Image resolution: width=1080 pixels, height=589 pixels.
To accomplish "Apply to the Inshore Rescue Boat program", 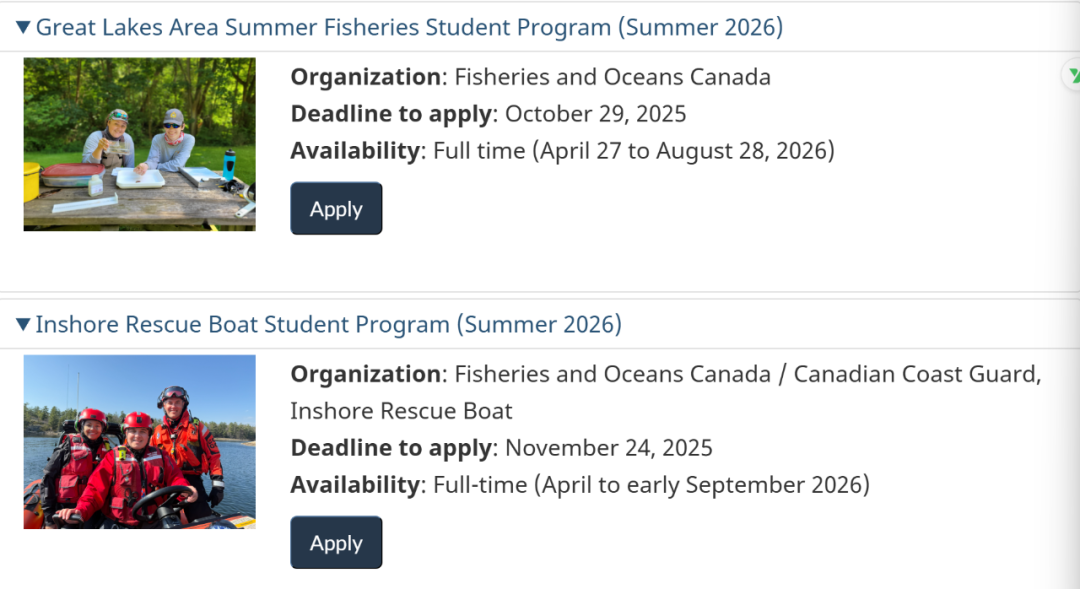I will (336, 543).
